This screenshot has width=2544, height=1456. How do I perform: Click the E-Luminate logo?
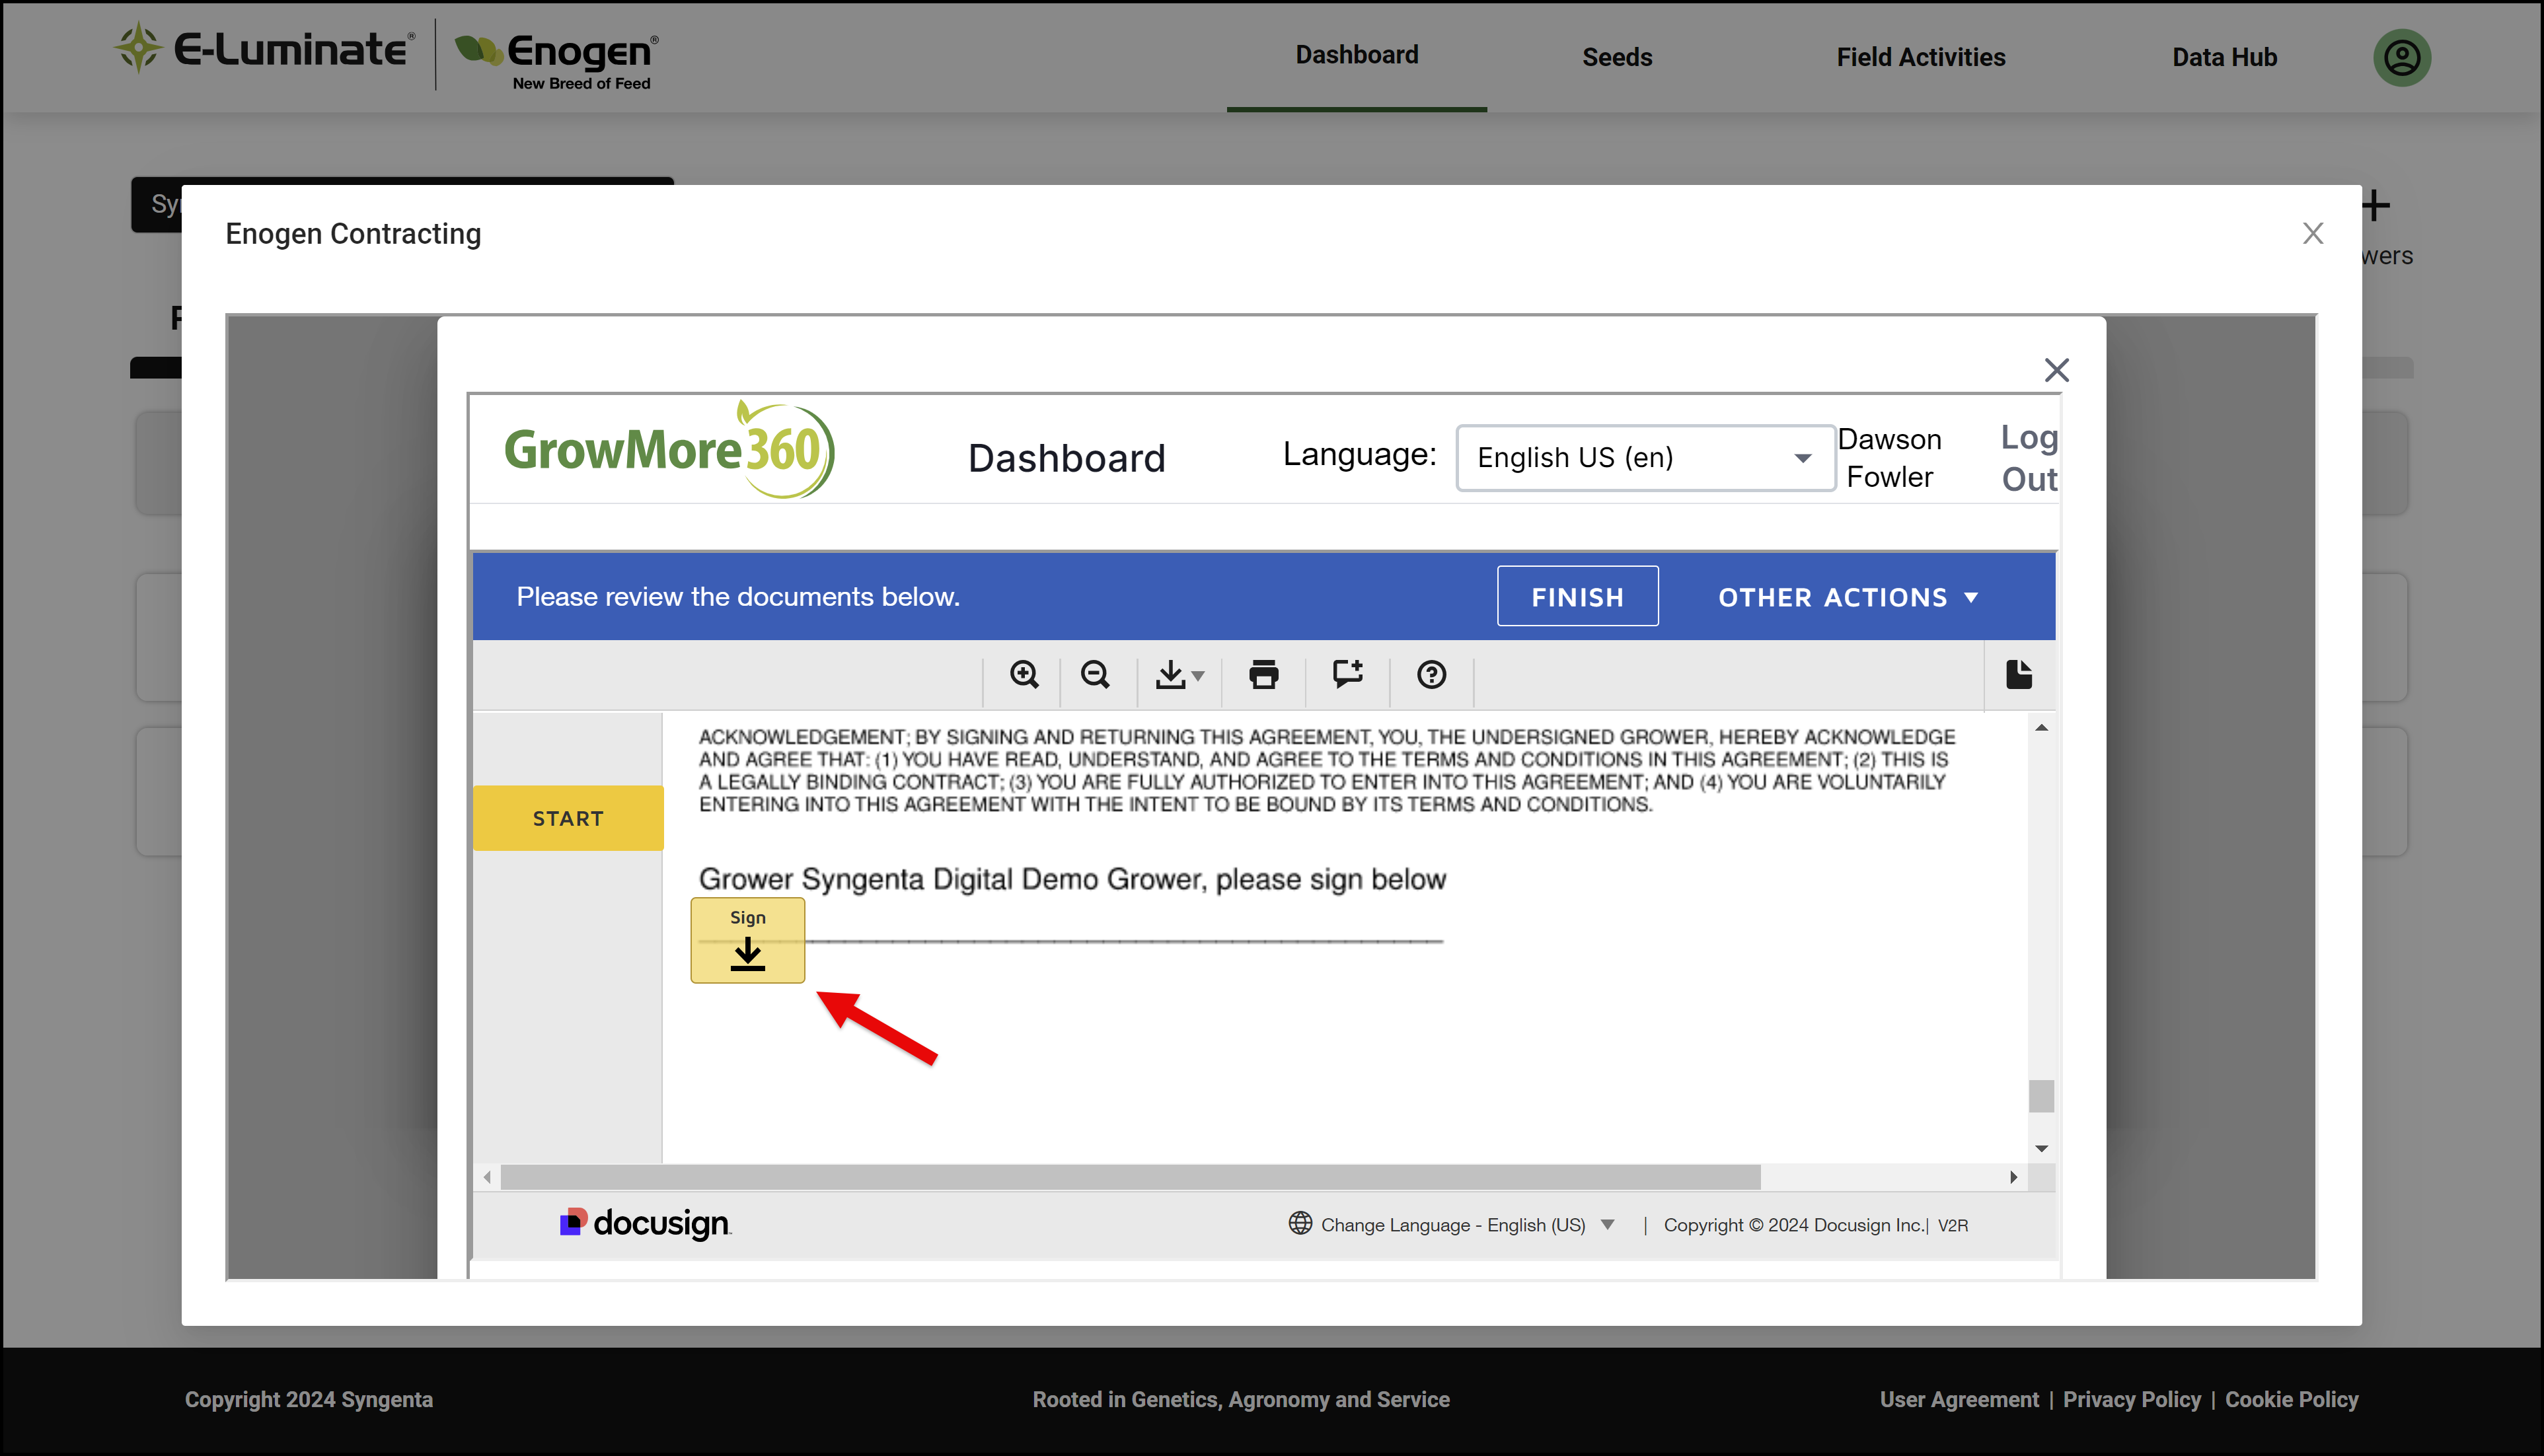[264, 48]
